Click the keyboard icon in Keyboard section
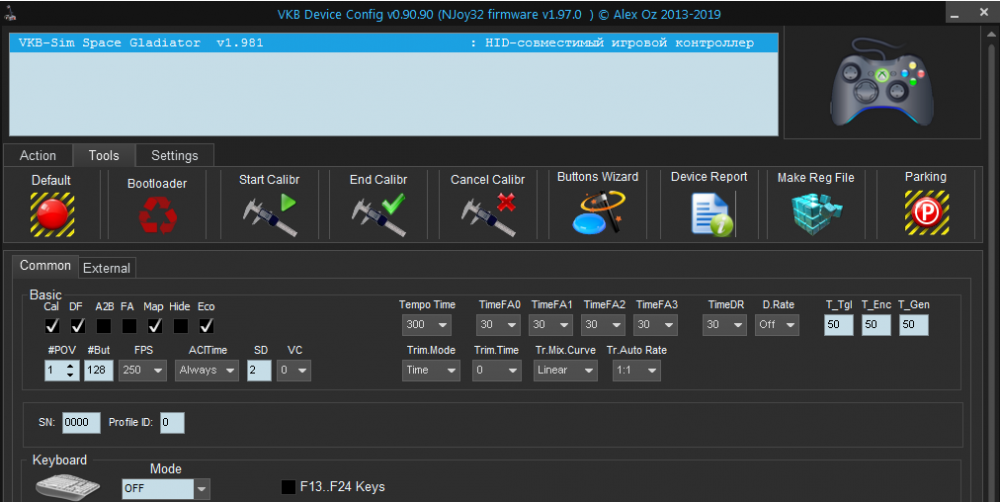Screen dimensions: 1000x502 click(x=68, y=486)
